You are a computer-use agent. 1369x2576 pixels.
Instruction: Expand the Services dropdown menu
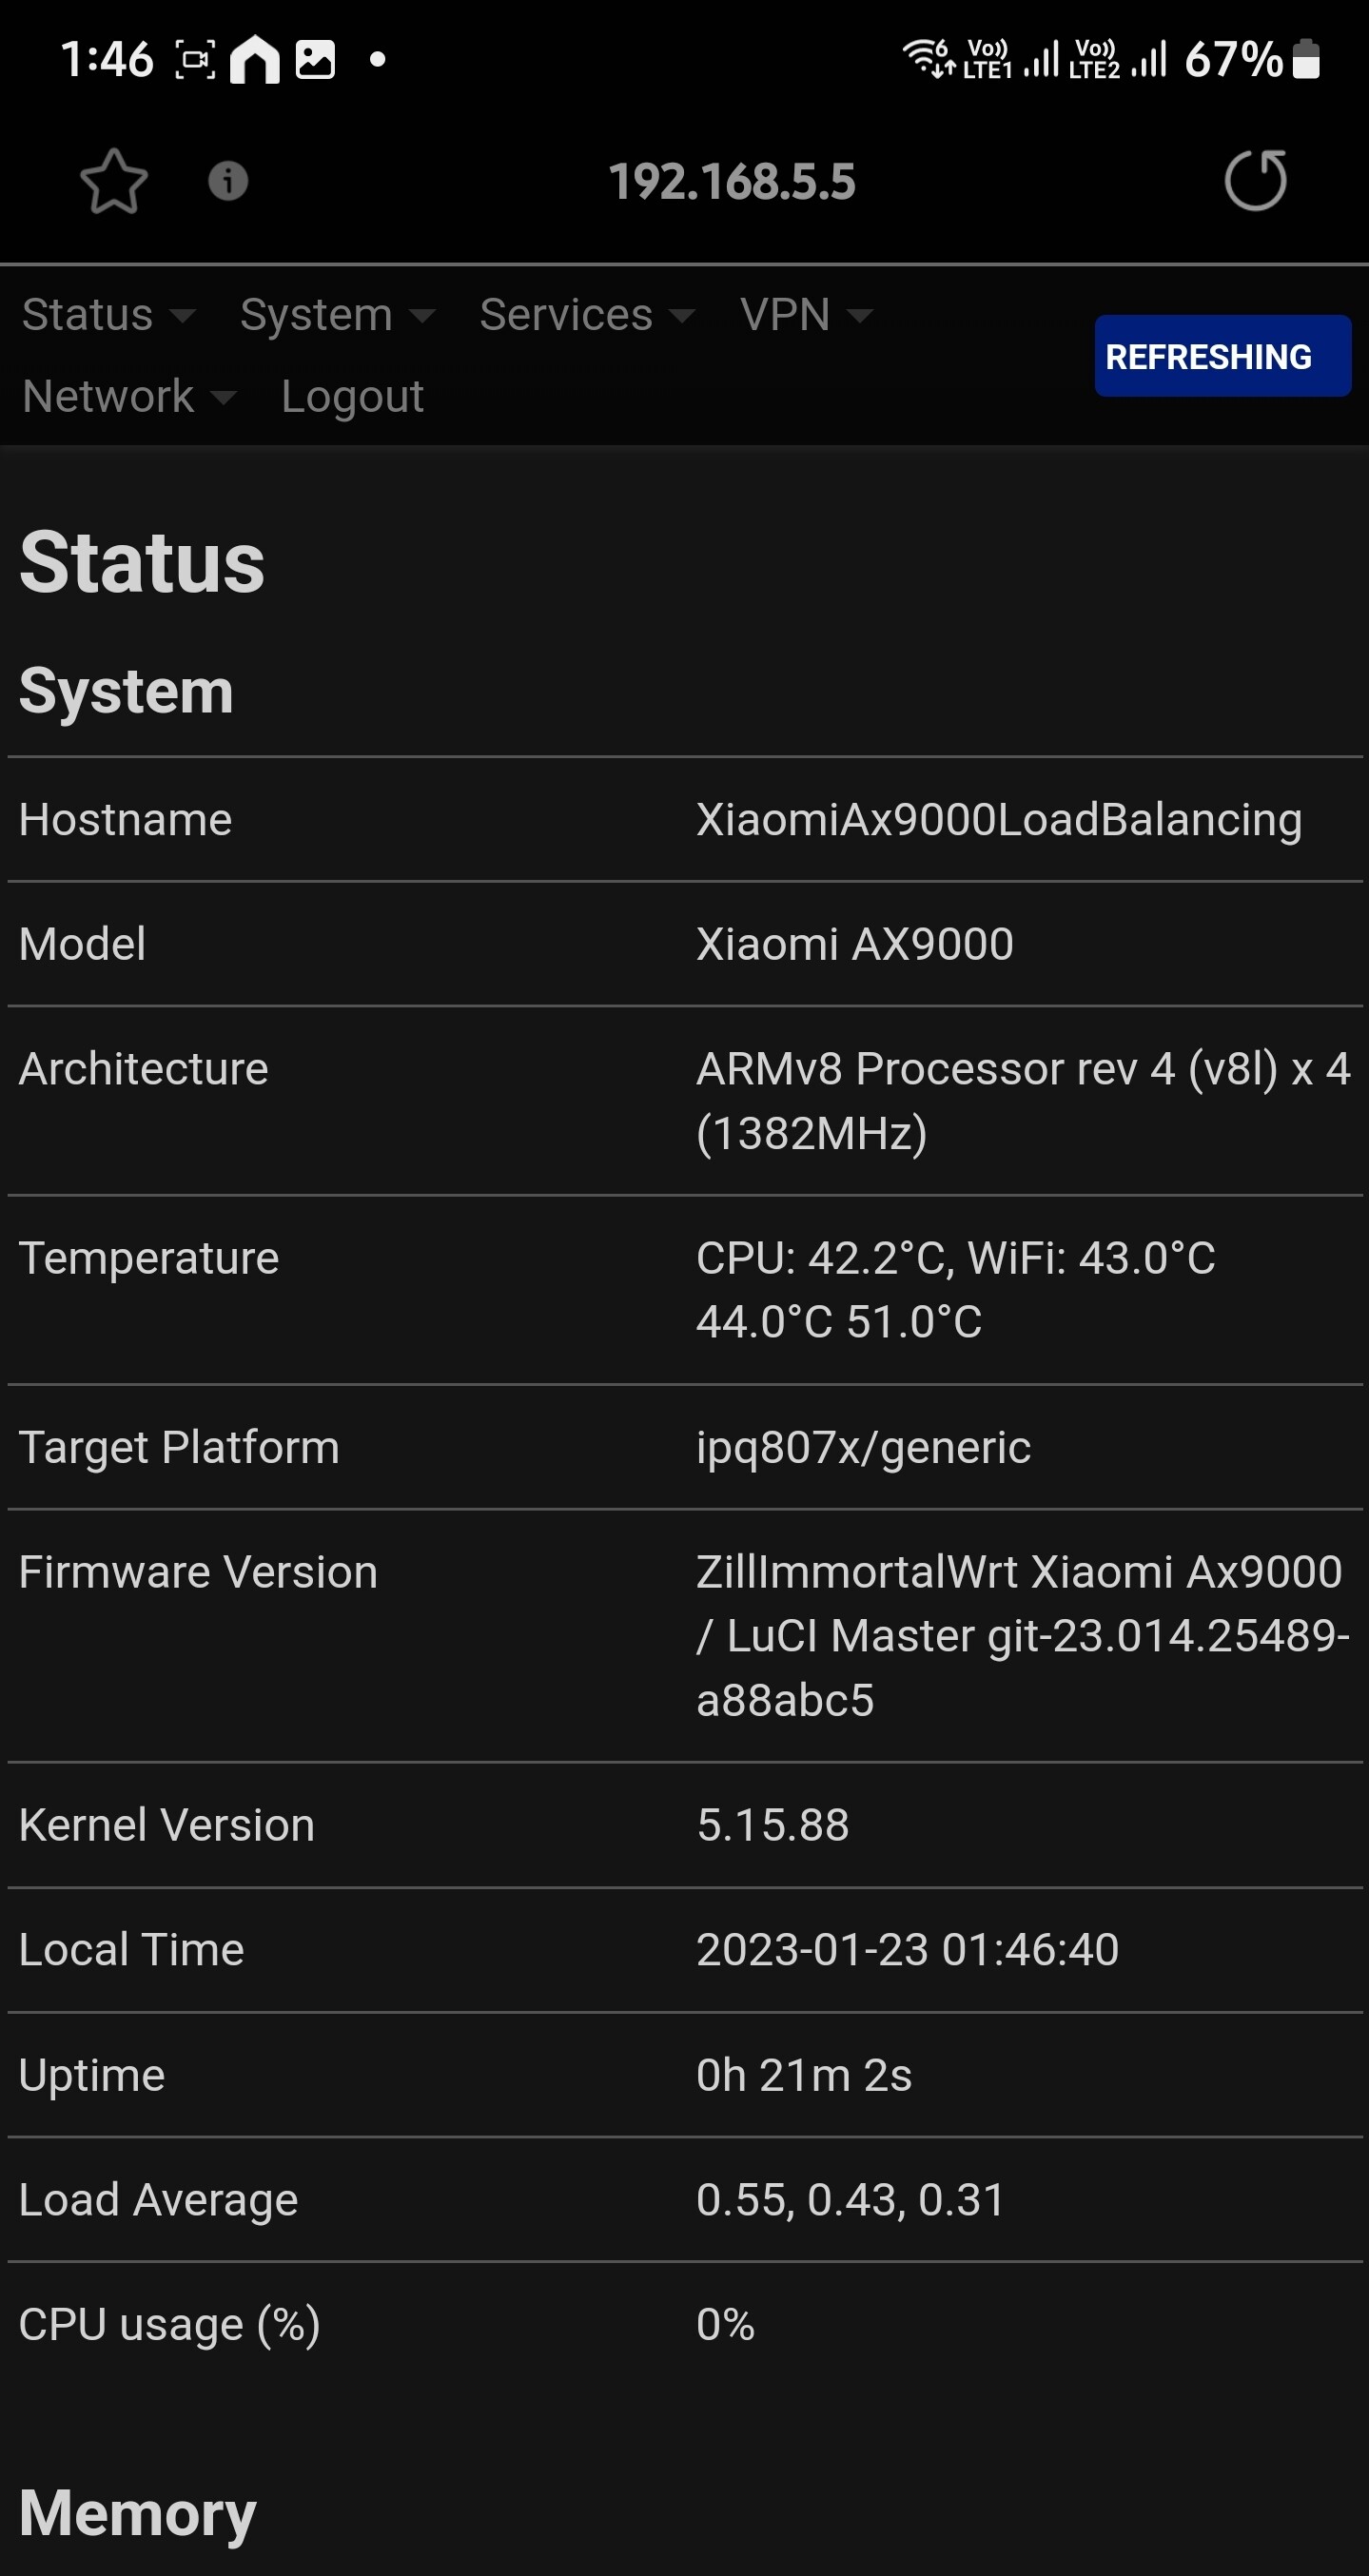tap(587, 314)
